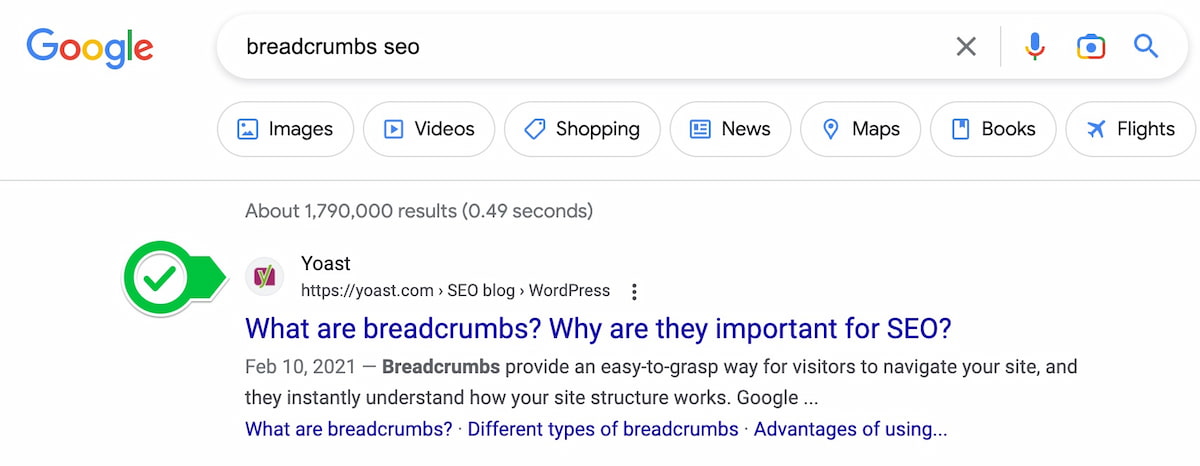Clear the search box with X icon
The width and height of the screenshot is (1200, 466).
click(x=966, y=46)
